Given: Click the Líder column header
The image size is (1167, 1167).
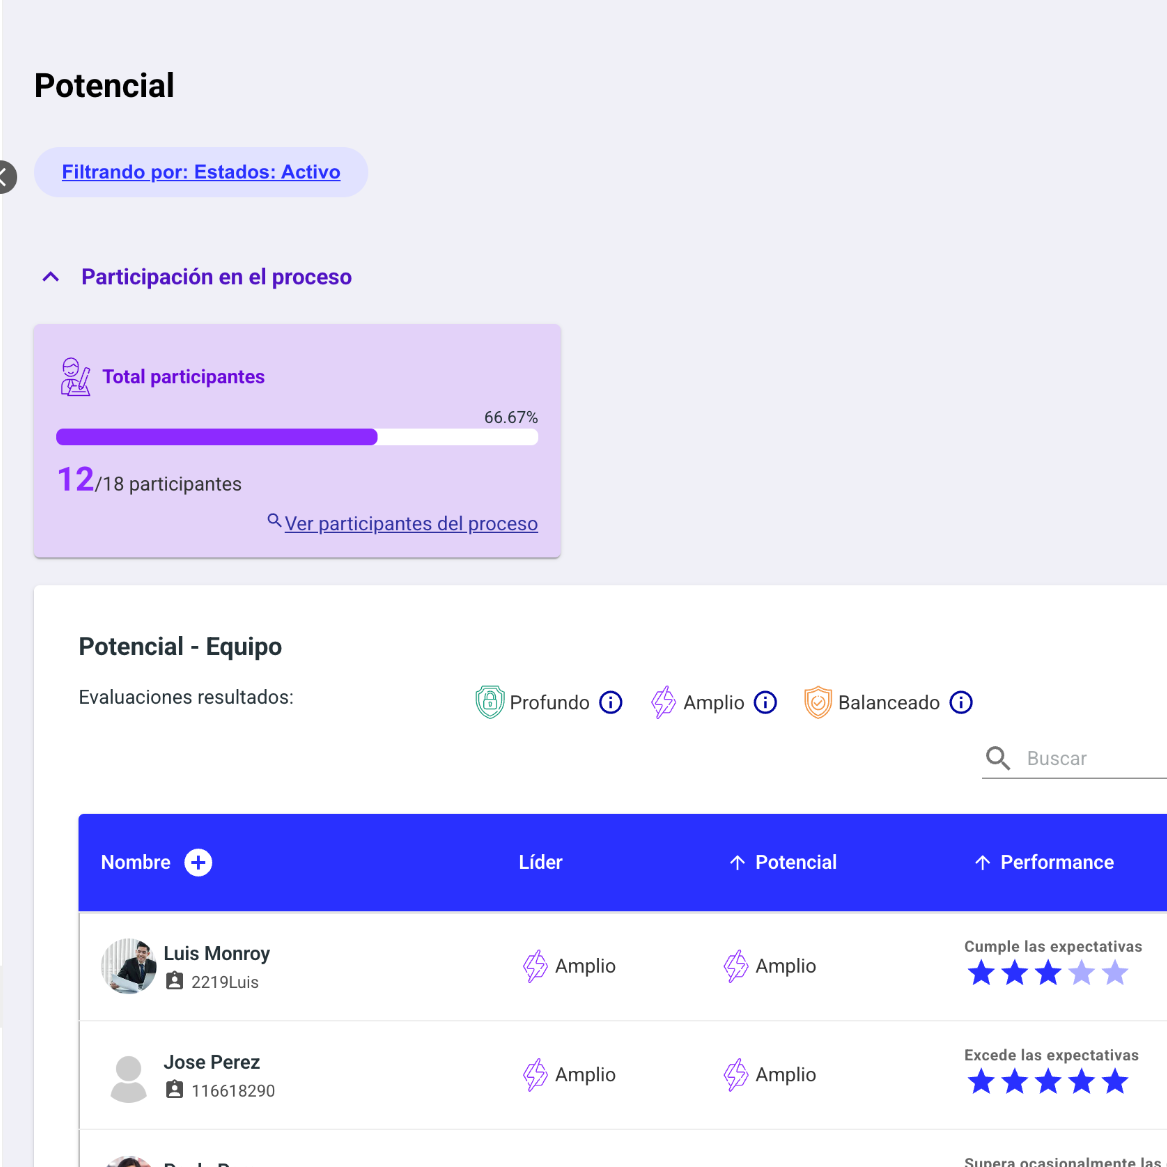Looking at the screenshot, I should point(540,862).
